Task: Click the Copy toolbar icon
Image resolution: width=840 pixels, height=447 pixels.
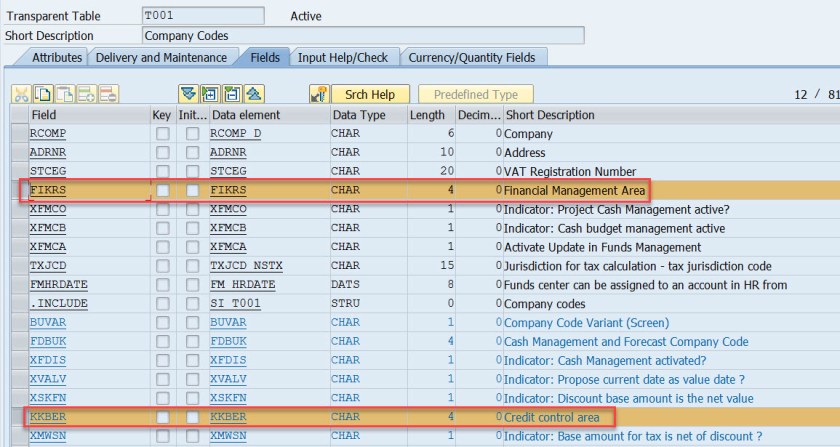Action: click(x=43, y=94)
